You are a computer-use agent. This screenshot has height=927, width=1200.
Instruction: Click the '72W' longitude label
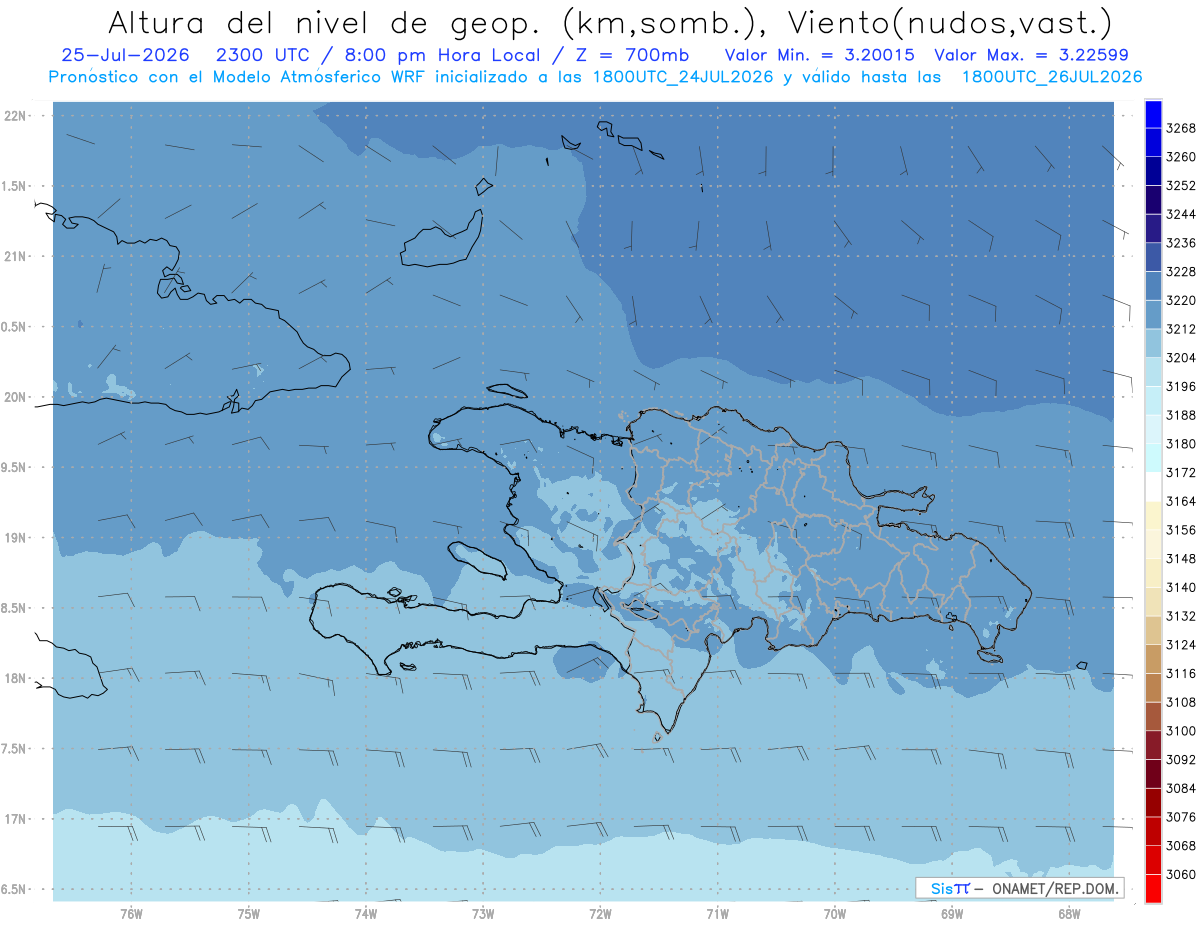600,913
